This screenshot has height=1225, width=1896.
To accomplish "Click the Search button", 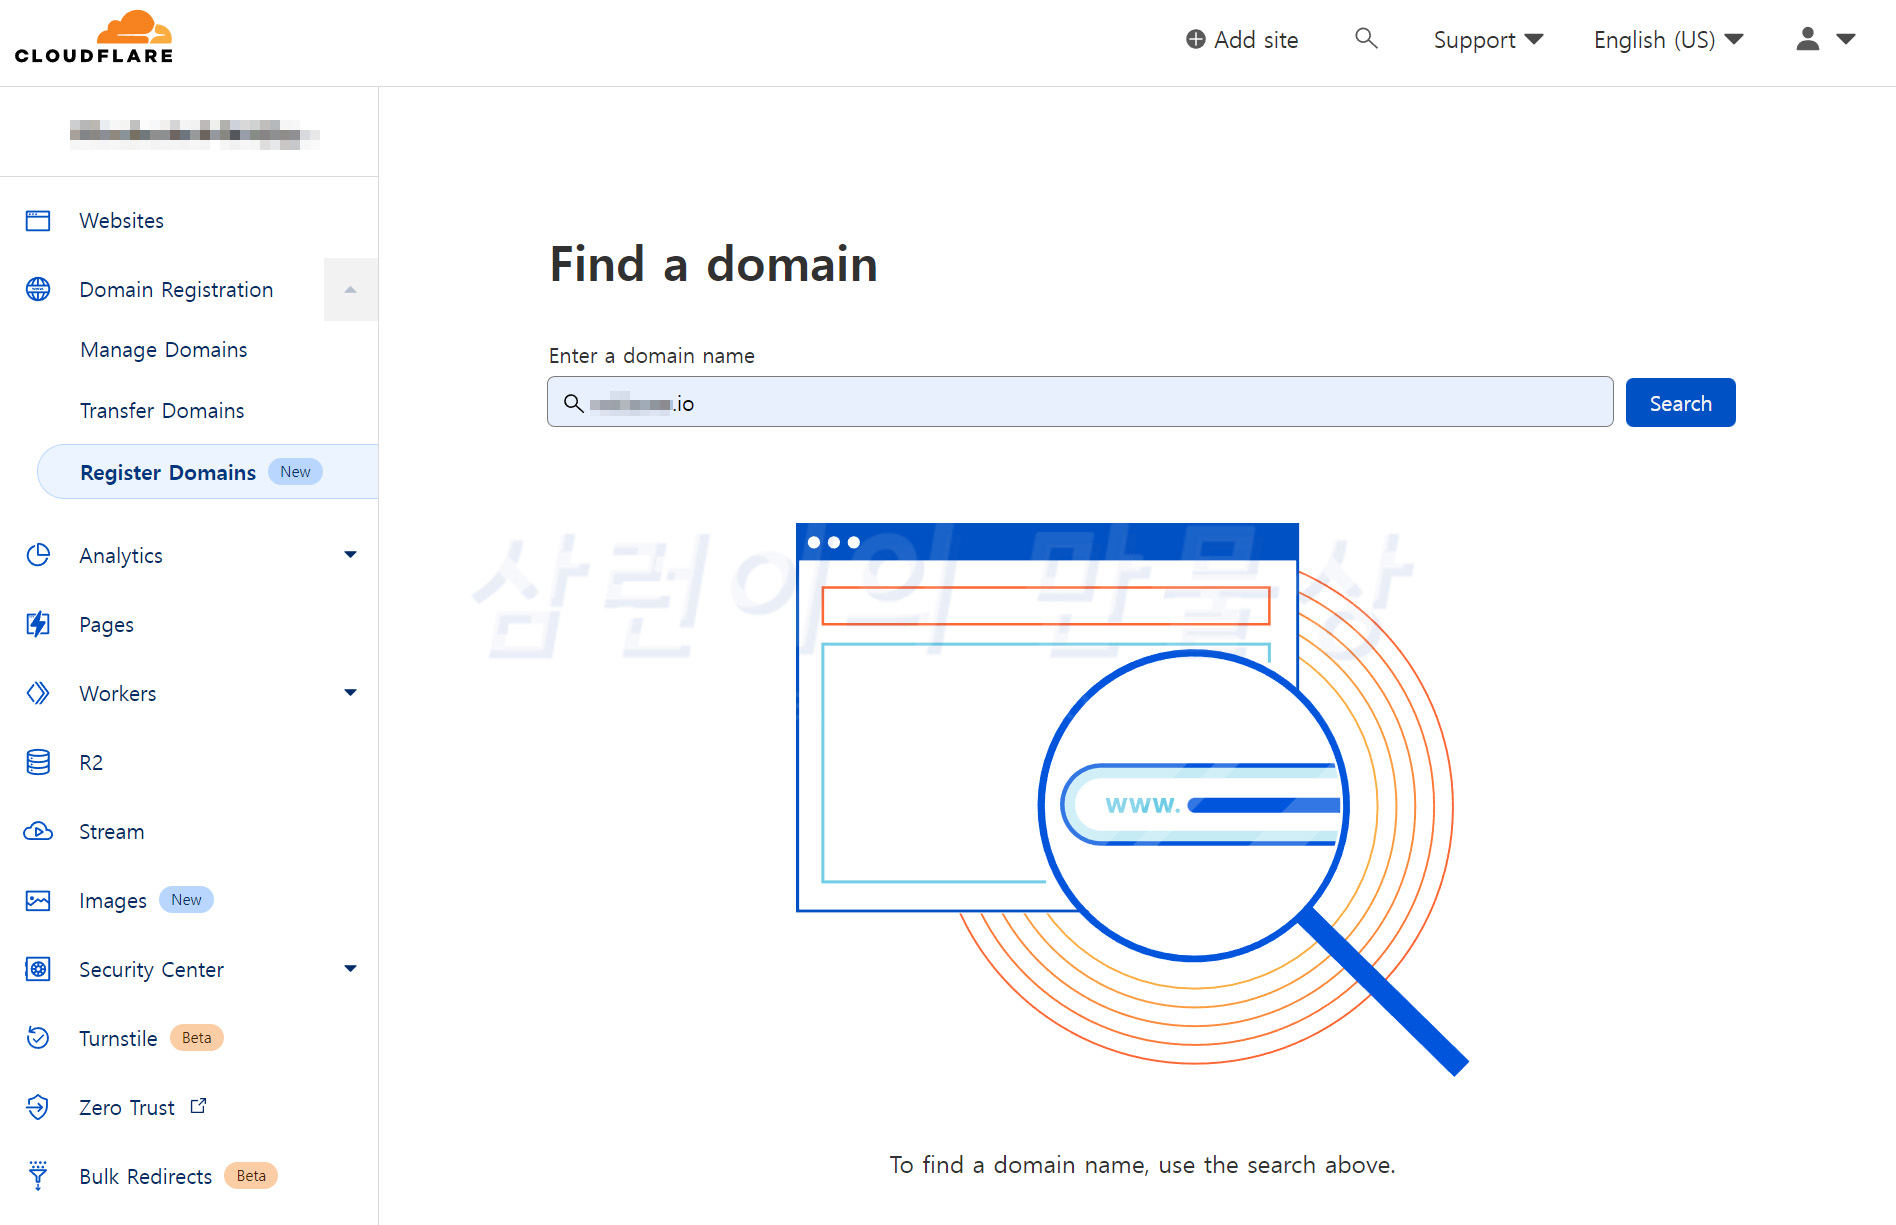I will pos(1680,403).
